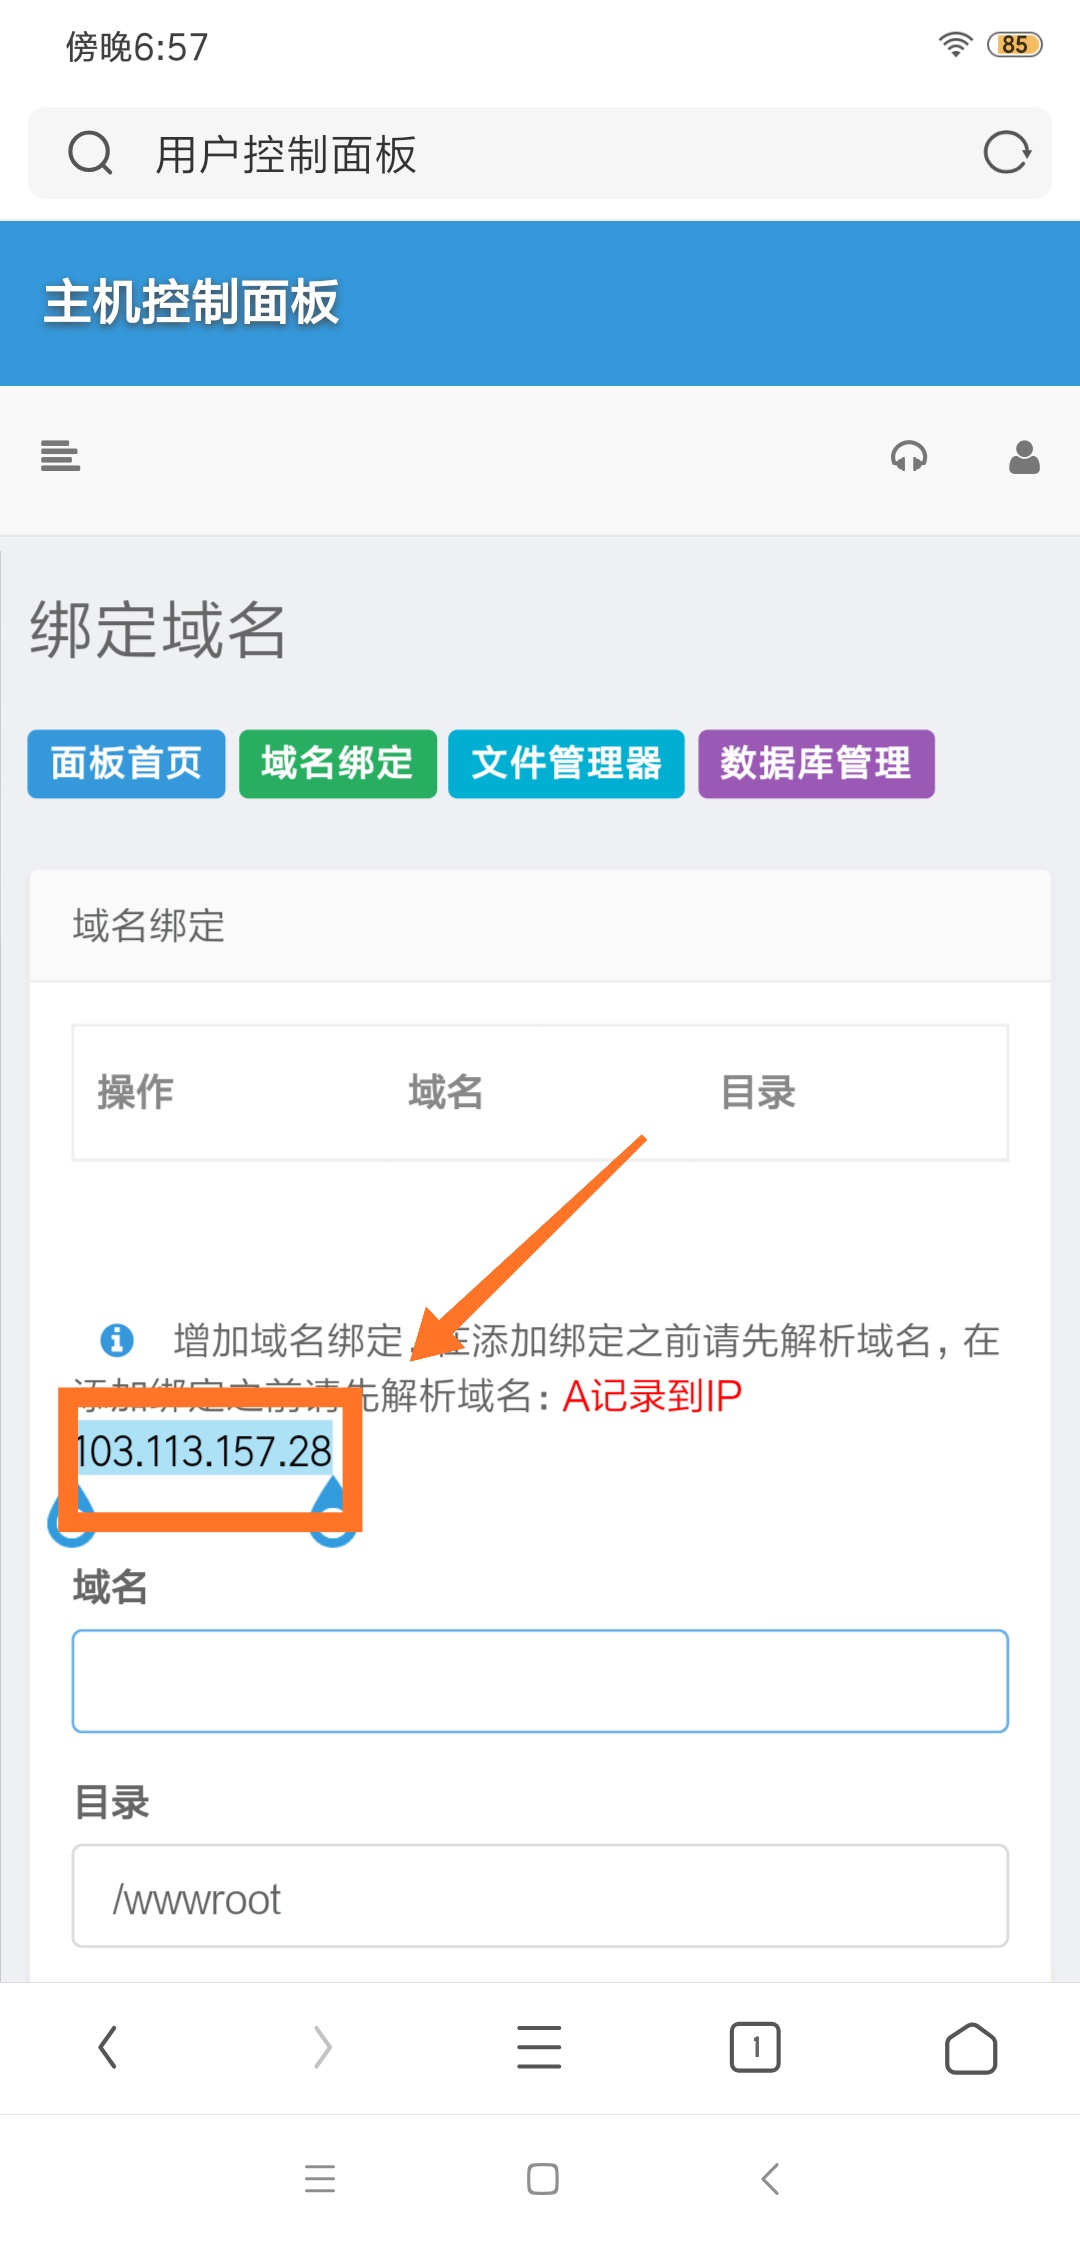Show open tabs via tab counter icon

pos(755,2047)
